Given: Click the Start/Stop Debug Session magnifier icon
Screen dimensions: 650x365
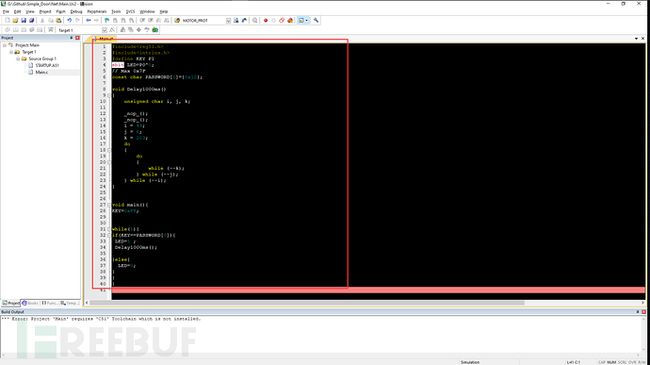Looking at the screenshot, I should coord(255,20).
